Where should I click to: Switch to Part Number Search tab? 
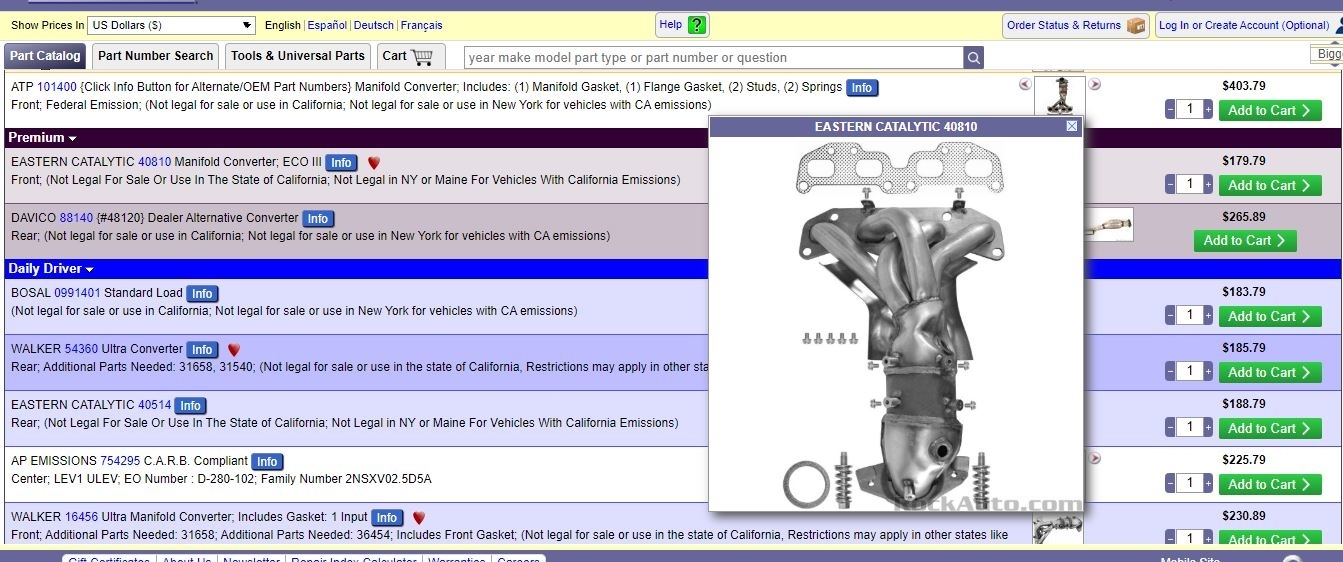pyautogui.click(x=156, y=56)
